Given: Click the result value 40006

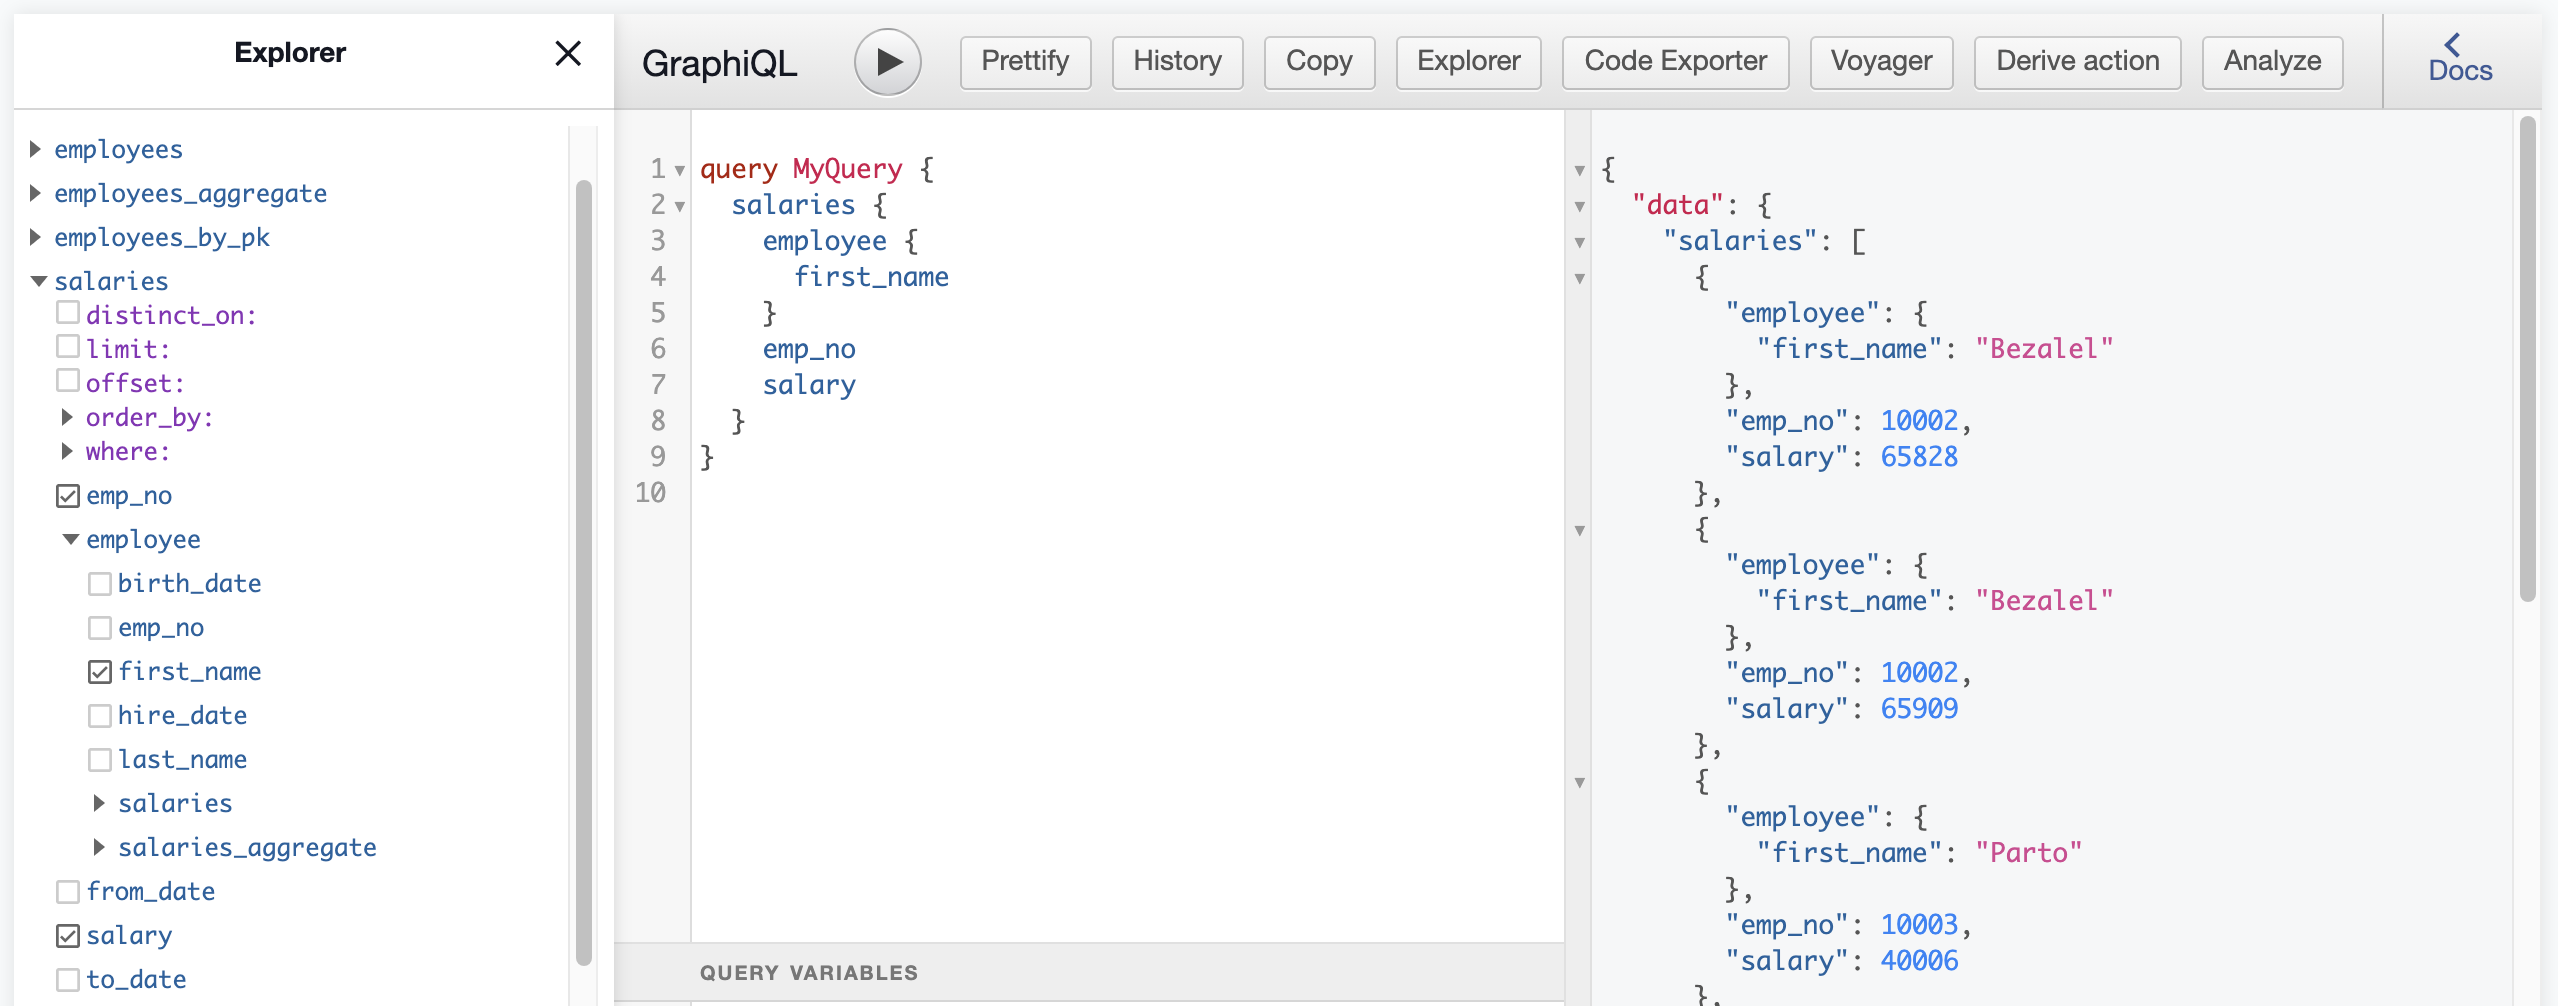Looking at the screenshot, I should 1919,961.
